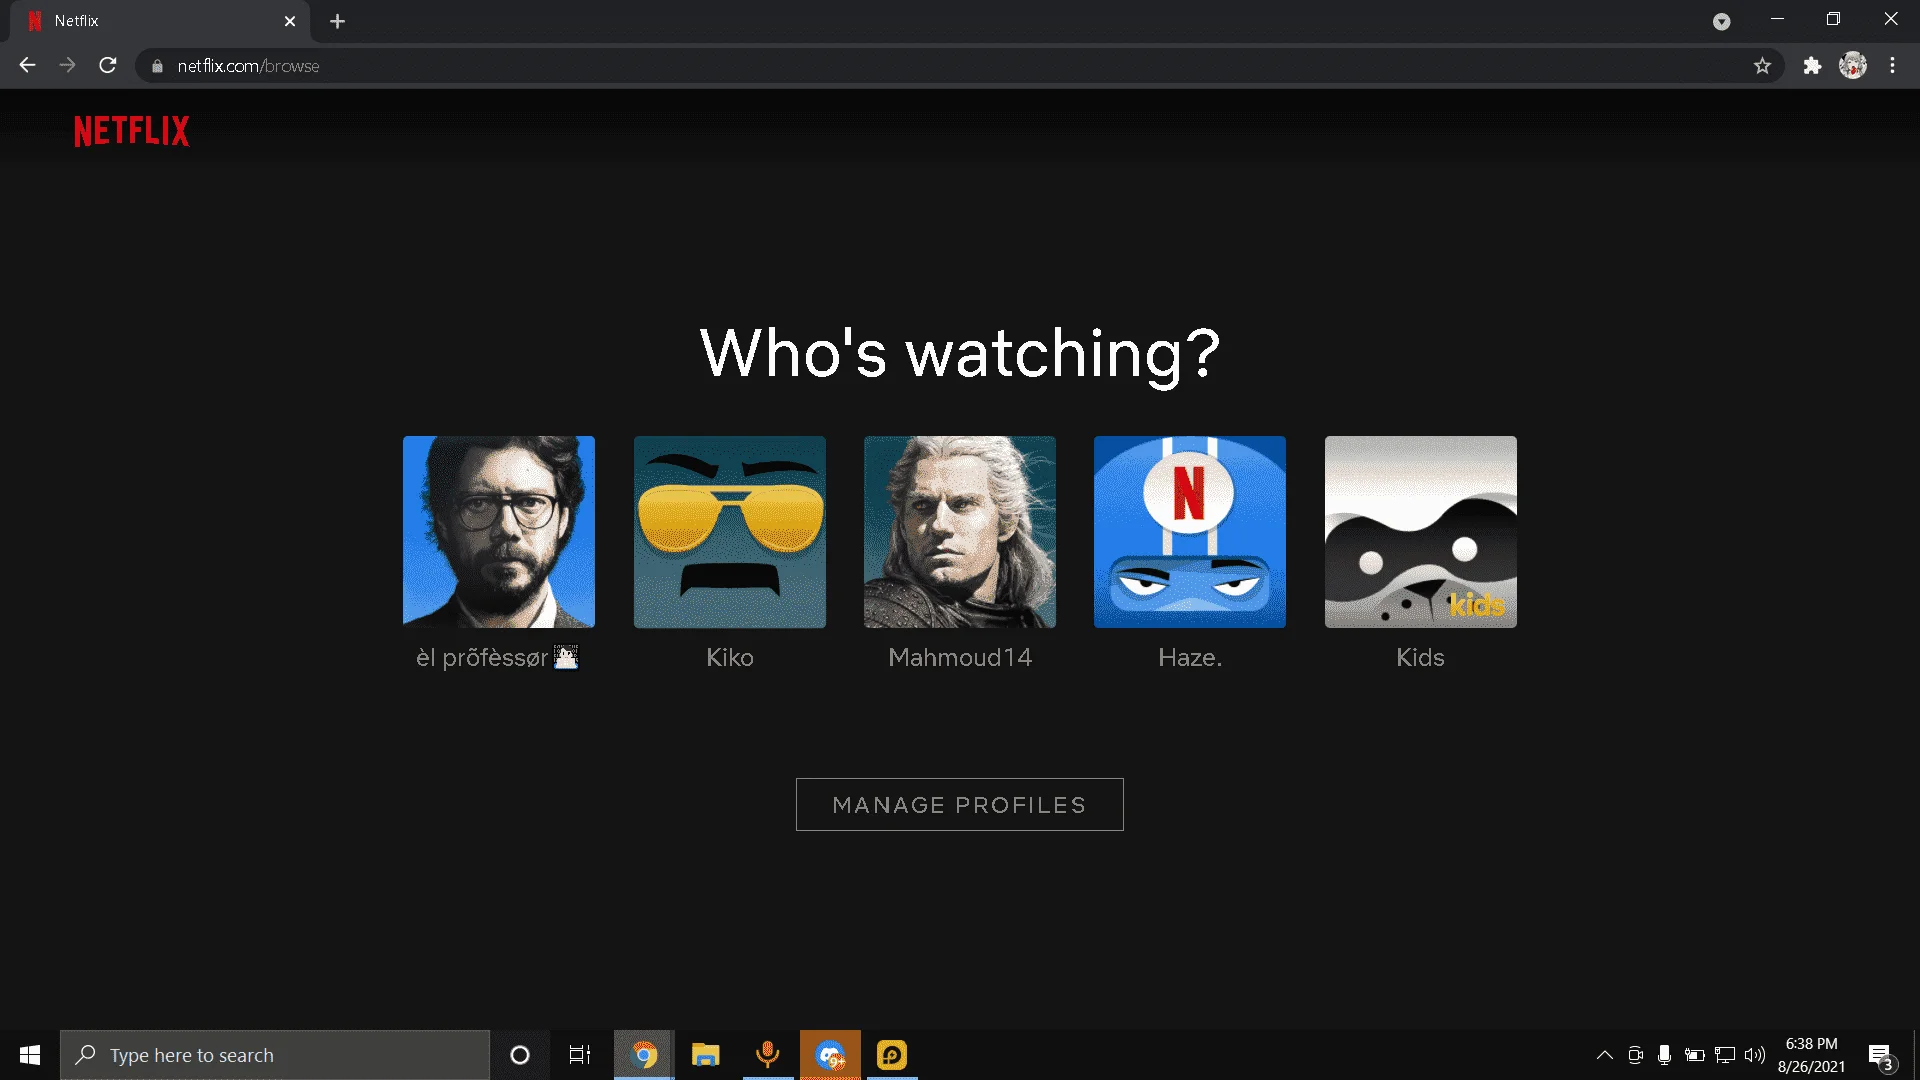Click the Type here to search box

point(275,1055)
